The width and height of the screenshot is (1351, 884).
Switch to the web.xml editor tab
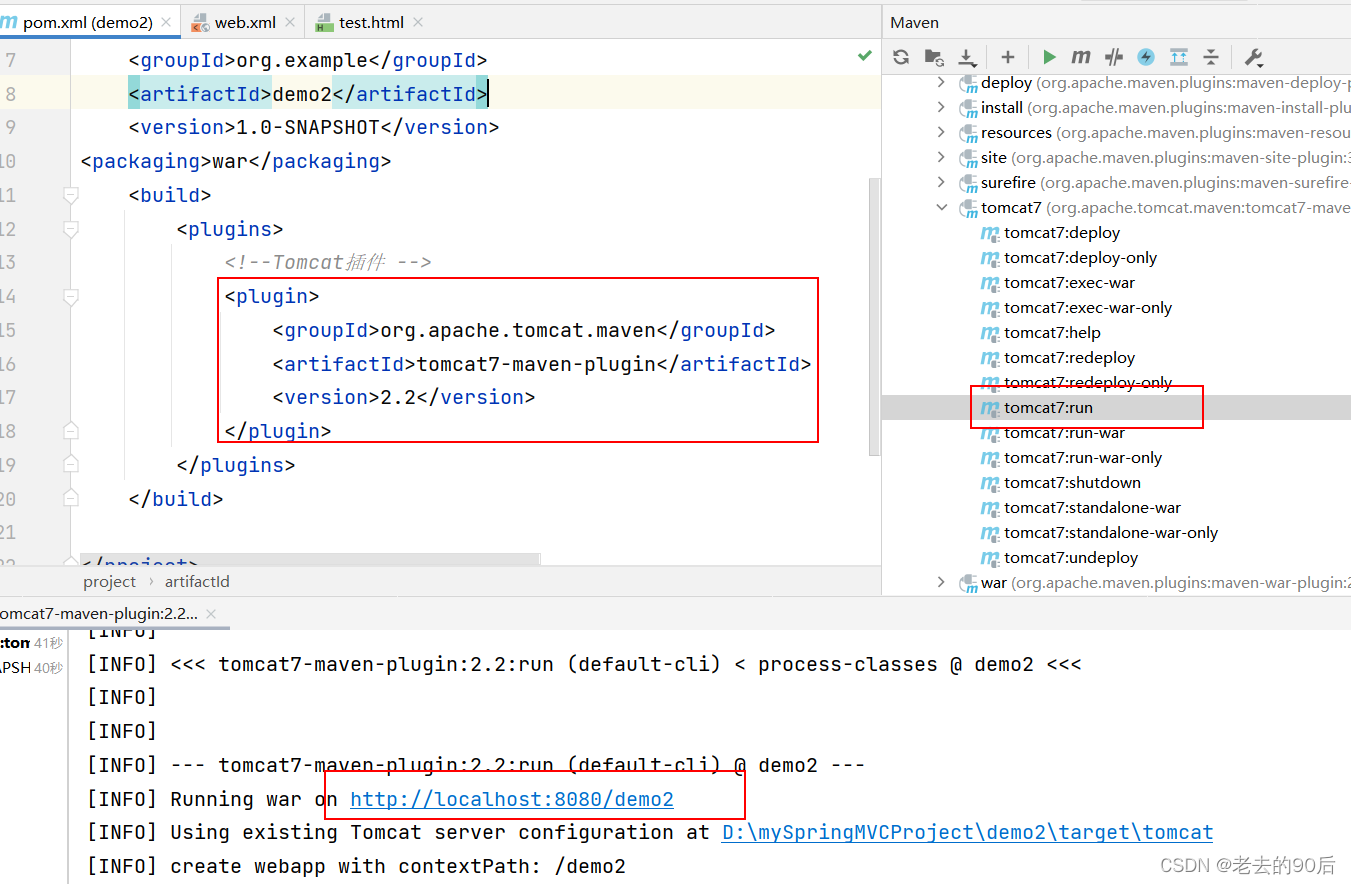tap(245, 22)
